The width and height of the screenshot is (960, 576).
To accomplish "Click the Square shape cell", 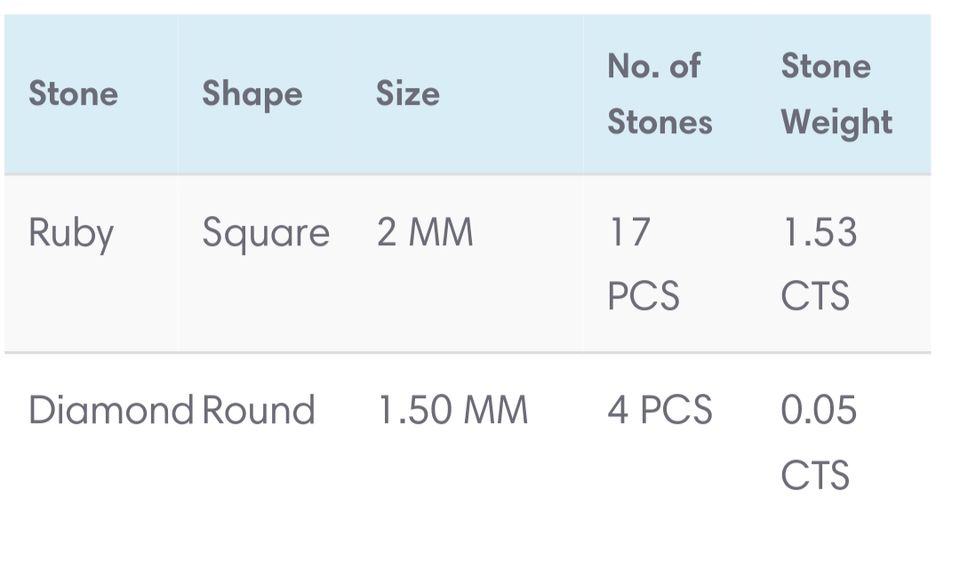I will coord(265,234).
